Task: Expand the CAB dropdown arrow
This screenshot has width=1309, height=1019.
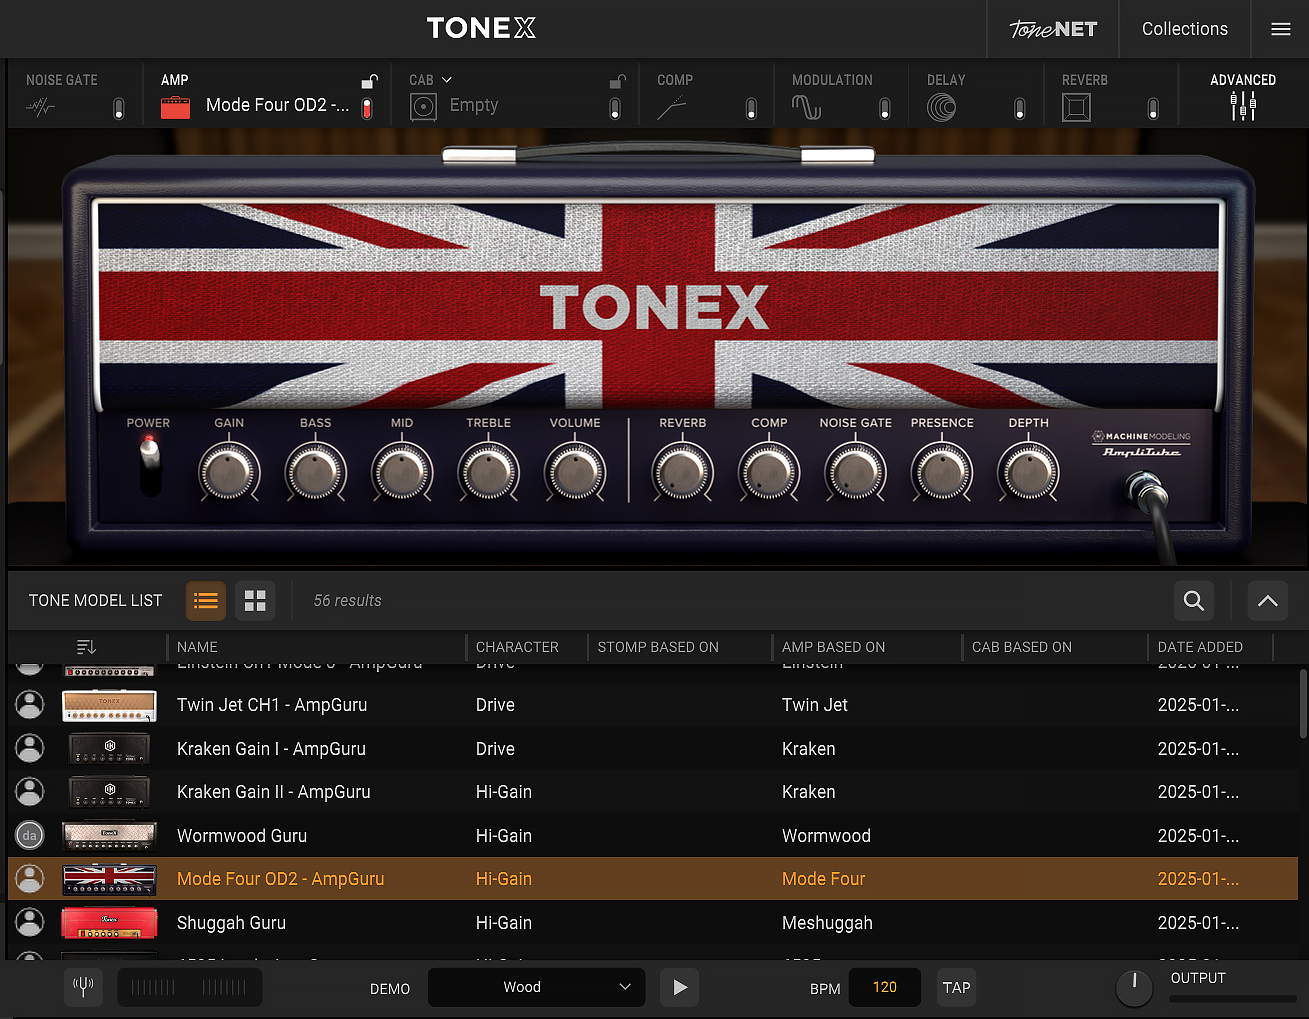Action: (x=446, y=80)
